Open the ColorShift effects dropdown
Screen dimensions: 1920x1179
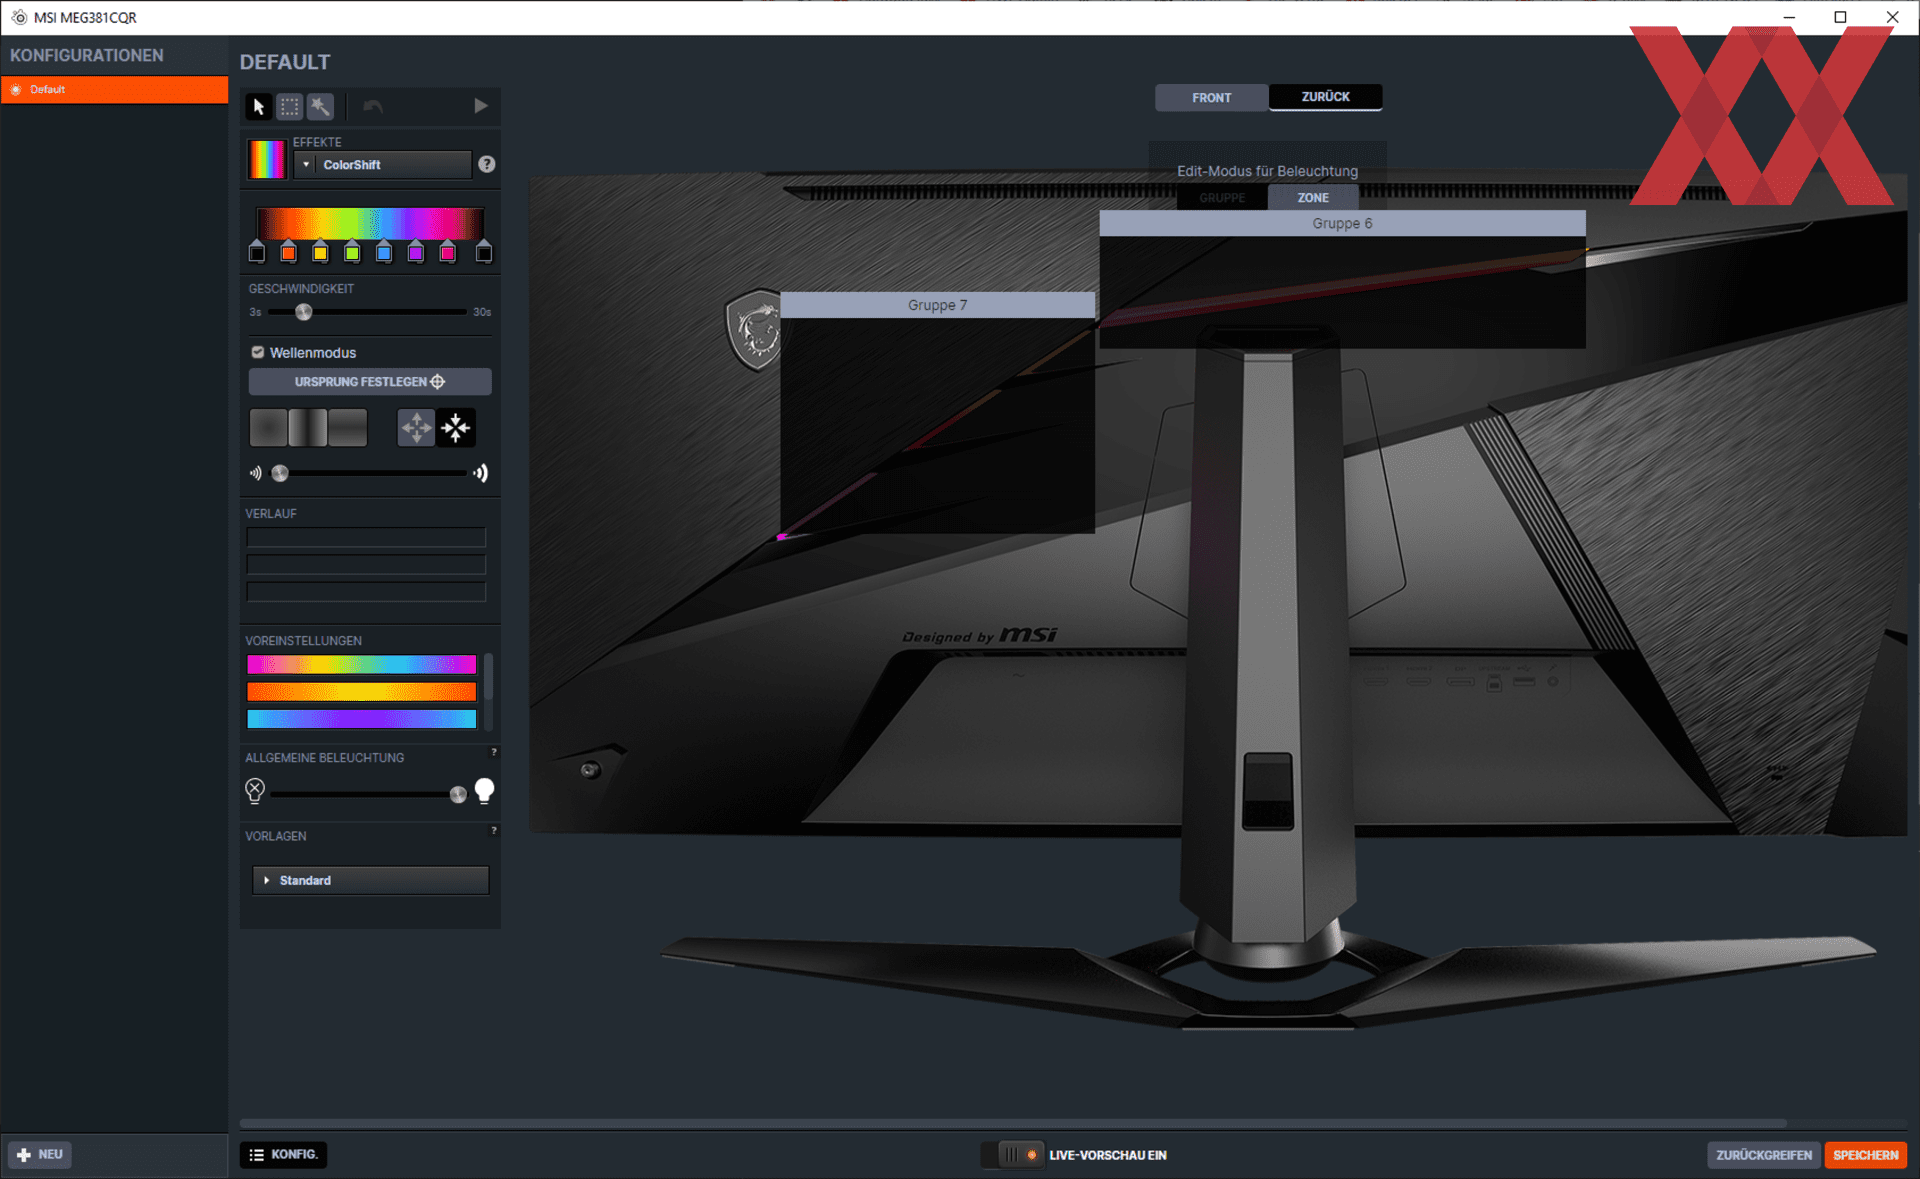tap(383, 165)
